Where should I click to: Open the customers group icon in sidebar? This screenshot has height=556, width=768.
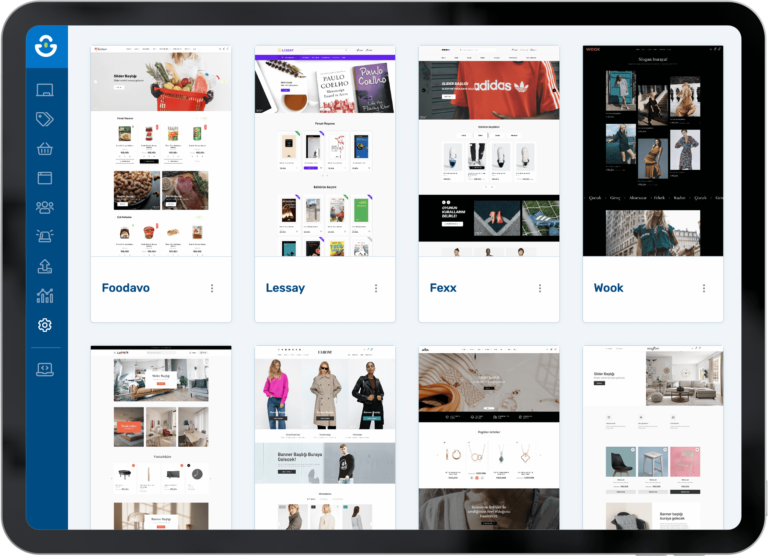point(45,207)
